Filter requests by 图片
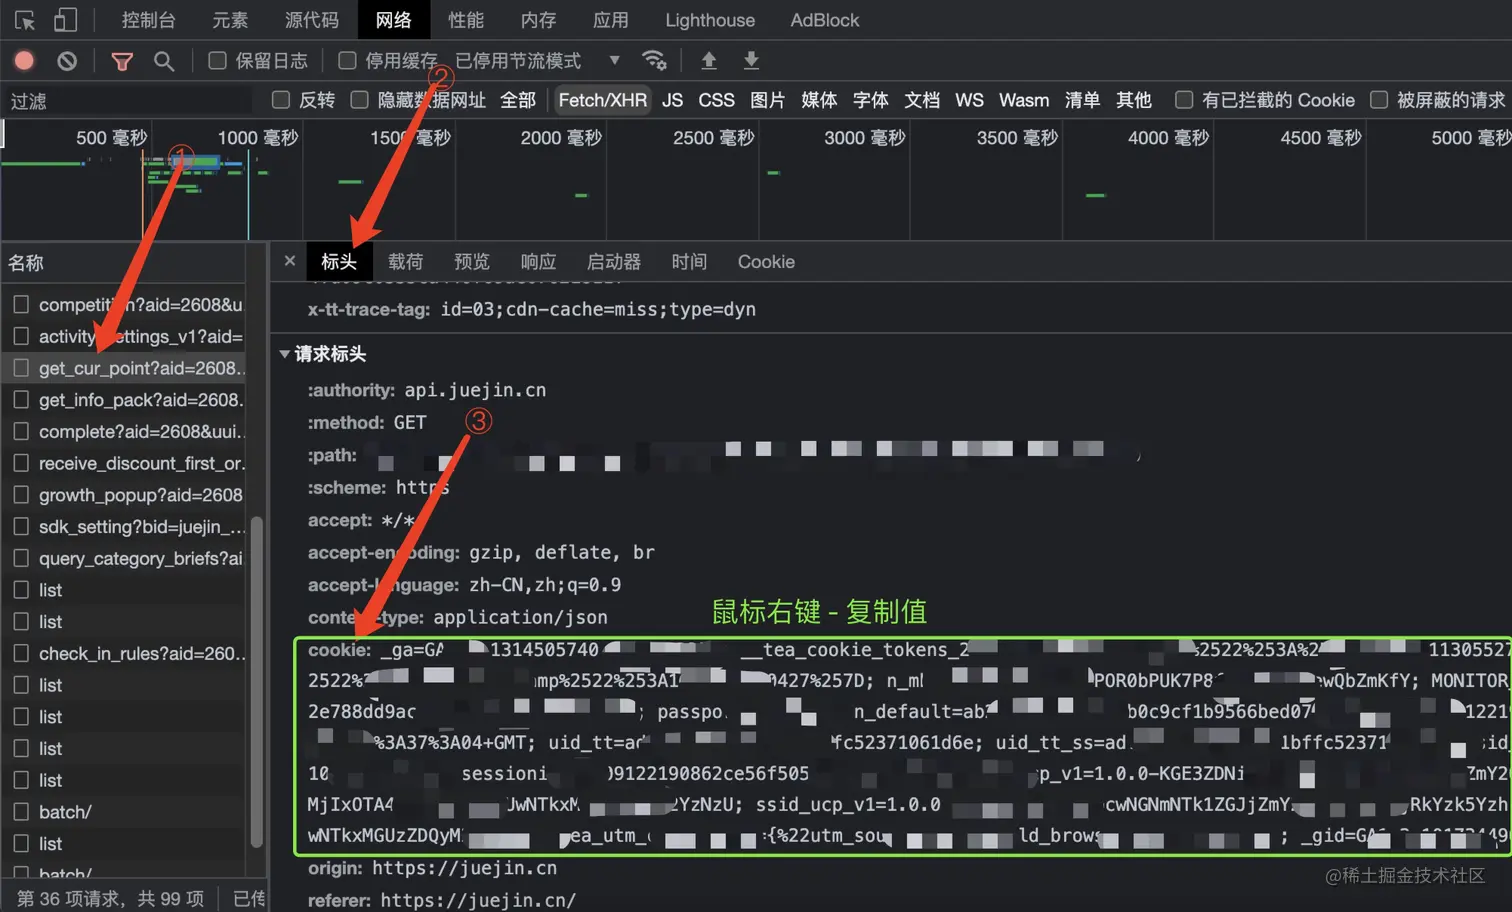 [x=767, y=100]
